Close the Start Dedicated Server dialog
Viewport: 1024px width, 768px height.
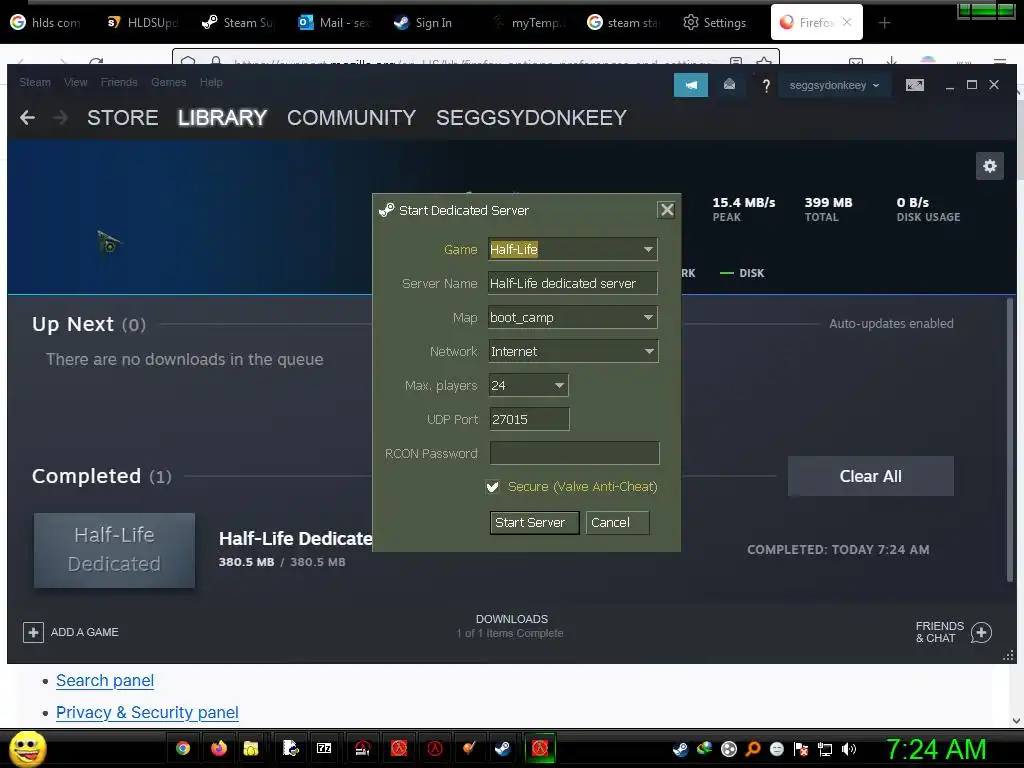click(666, 210)
